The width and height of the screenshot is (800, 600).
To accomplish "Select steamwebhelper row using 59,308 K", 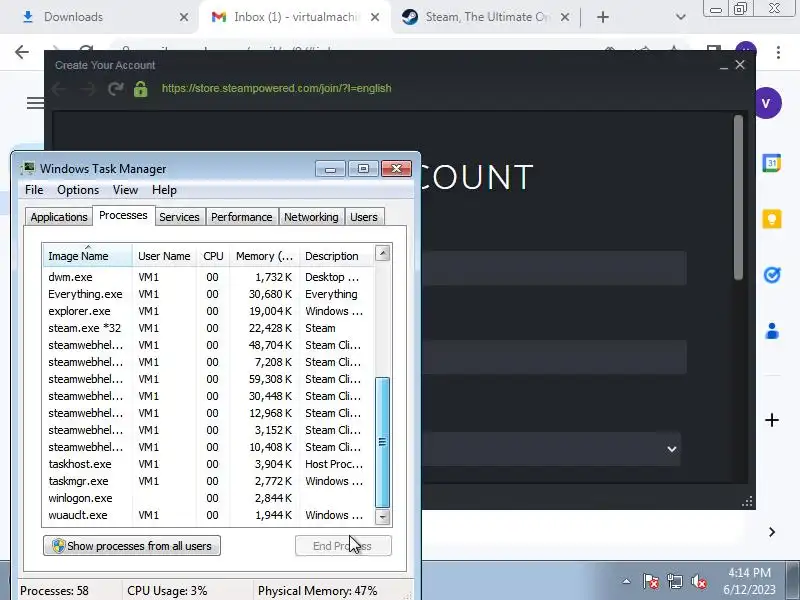I will pyautogui.click(x=208, y=379).
